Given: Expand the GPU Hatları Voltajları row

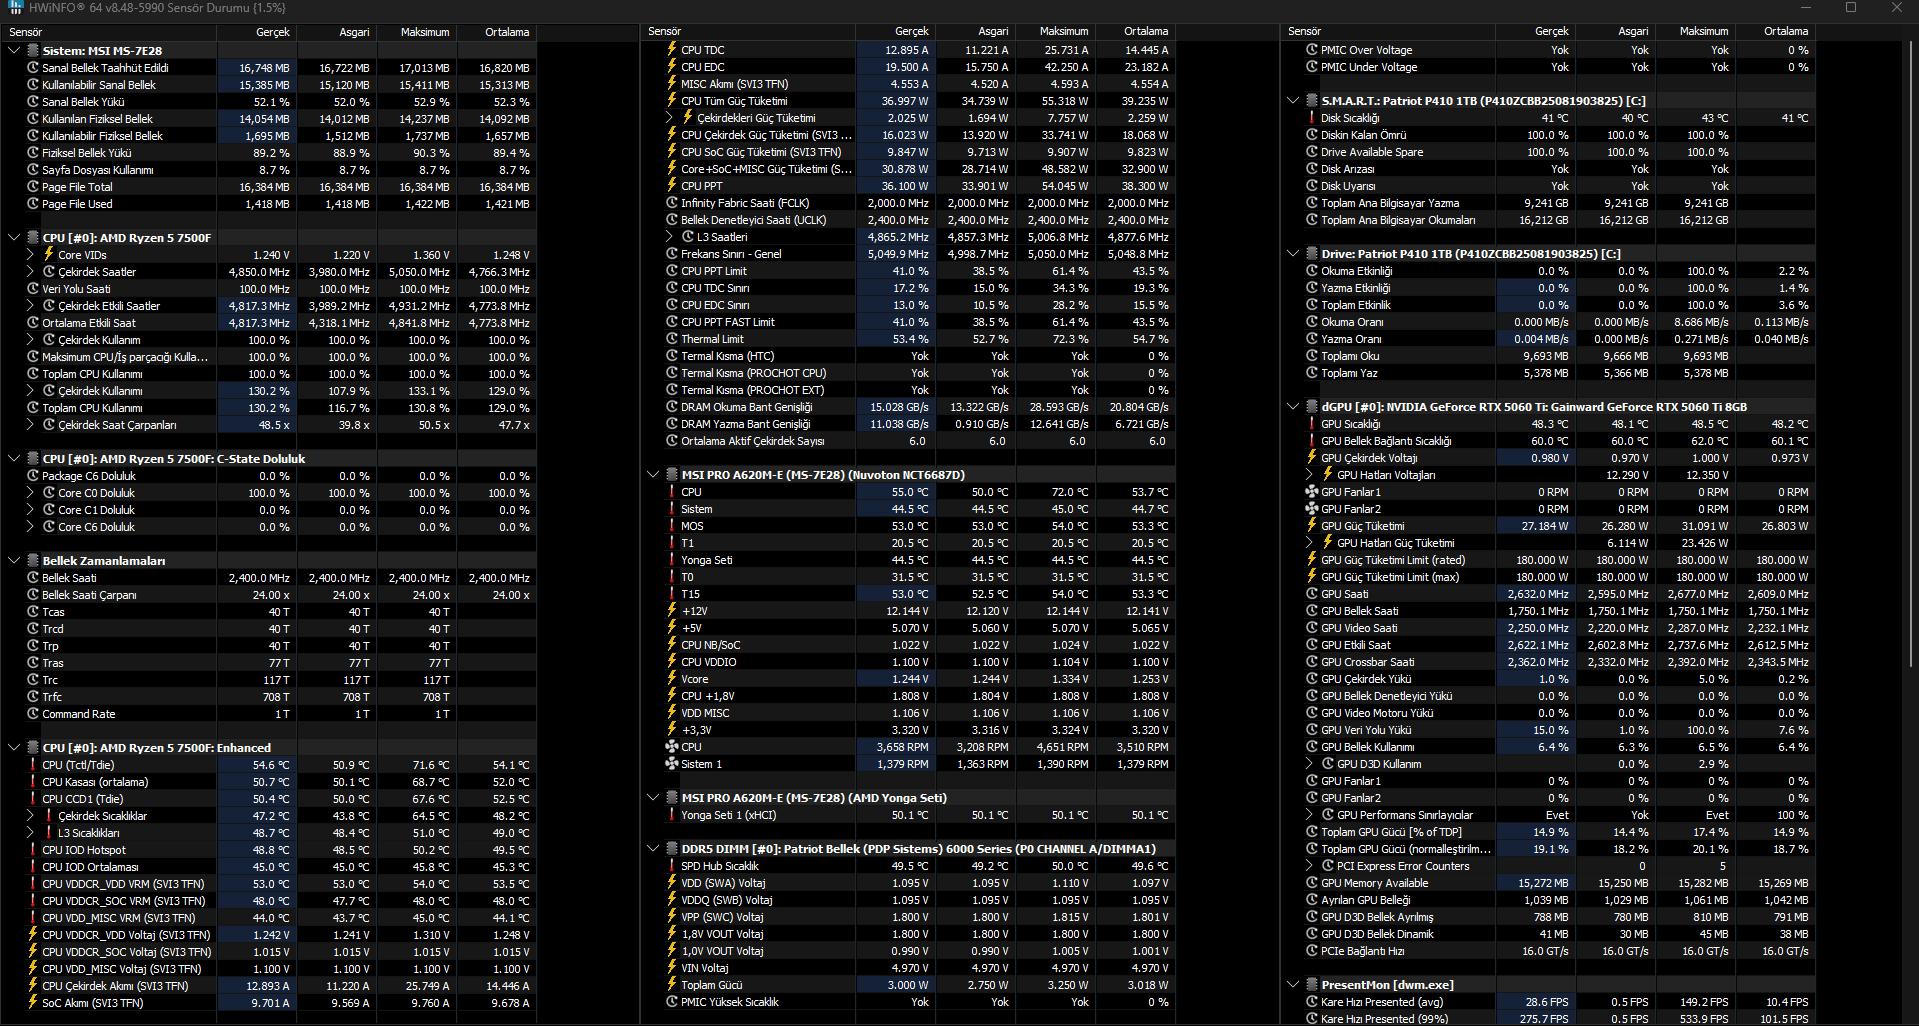Looking at the screenshot, I should (x=1309, y=475).
